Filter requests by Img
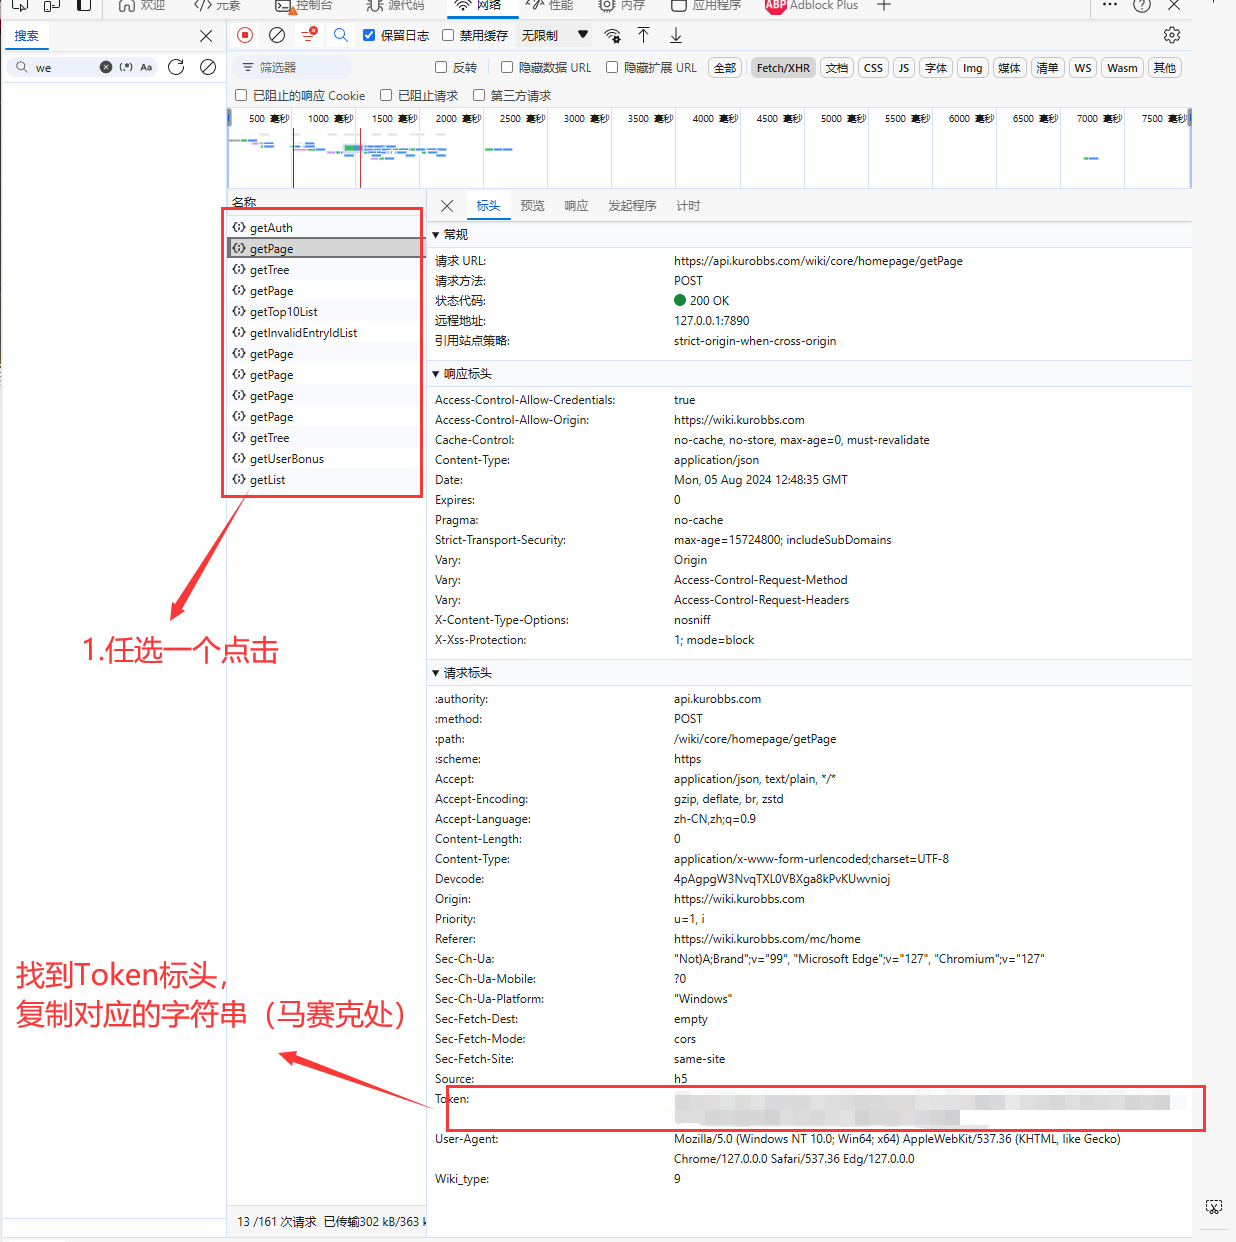1236x1242 pixels. click(973, 68)
